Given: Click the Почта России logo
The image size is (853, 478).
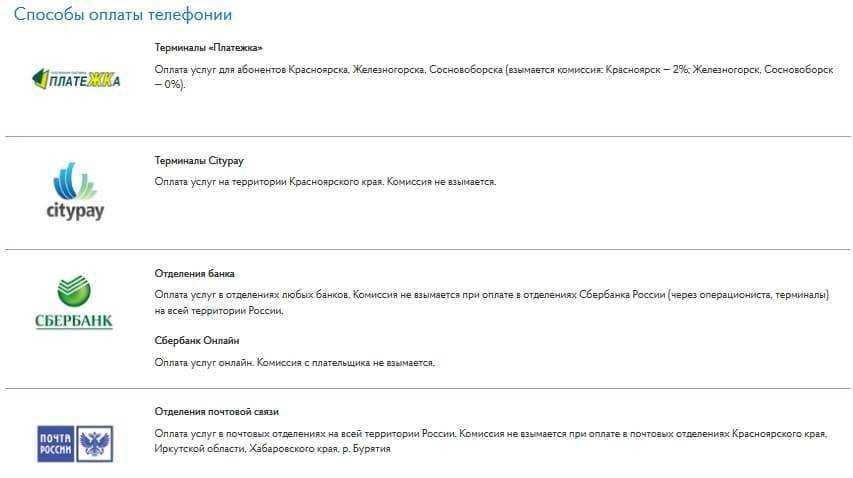Looking at the screenshot, I should (75, 443).
